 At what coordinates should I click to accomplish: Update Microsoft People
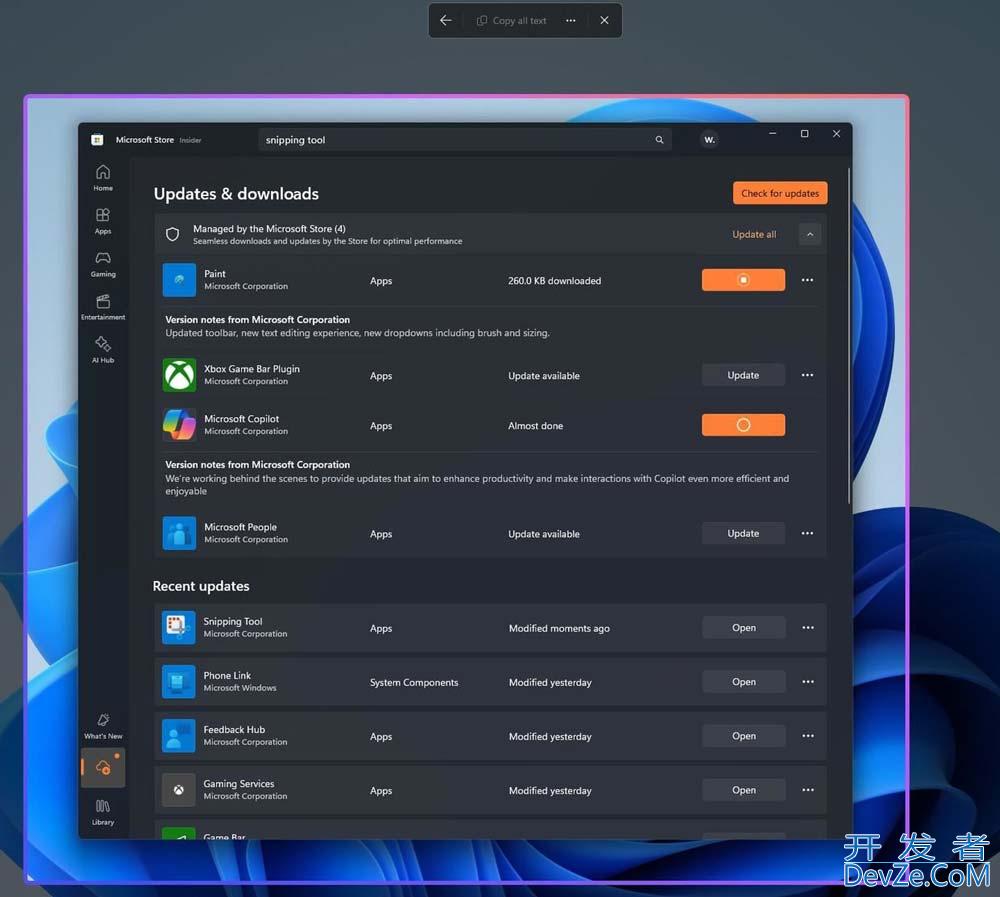(x=743, y=533)
